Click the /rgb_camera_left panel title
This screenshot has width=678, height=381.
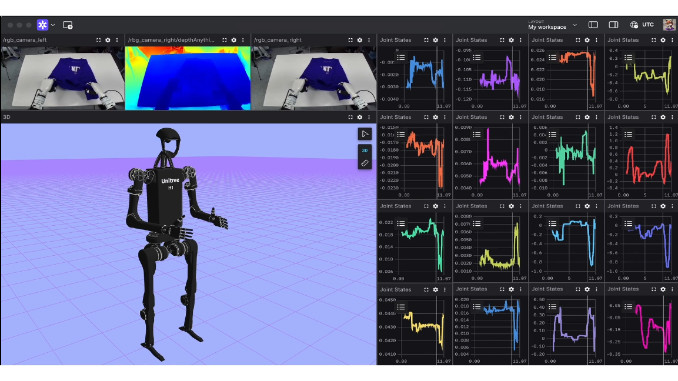pos(25,40)
